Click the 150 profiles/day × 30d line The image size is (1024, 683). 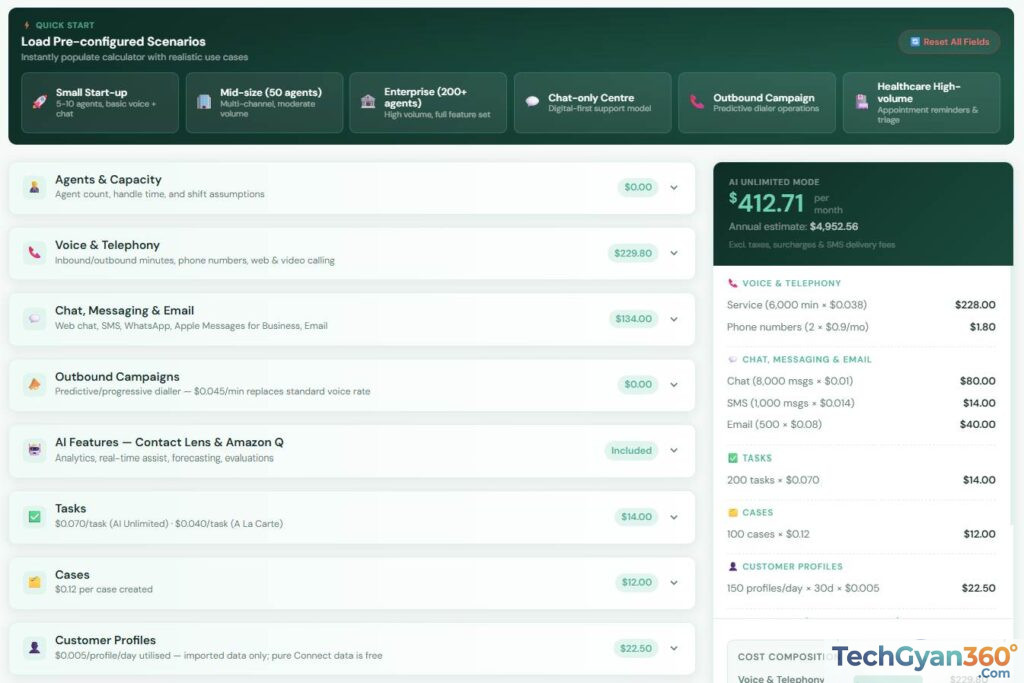click(861, 588)
